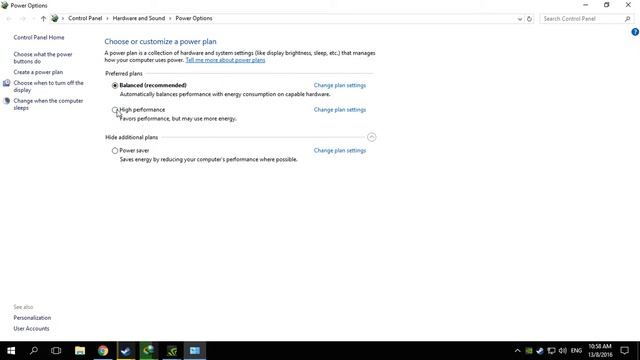Go to Control Panel breadcrumb

coord(85,18)
